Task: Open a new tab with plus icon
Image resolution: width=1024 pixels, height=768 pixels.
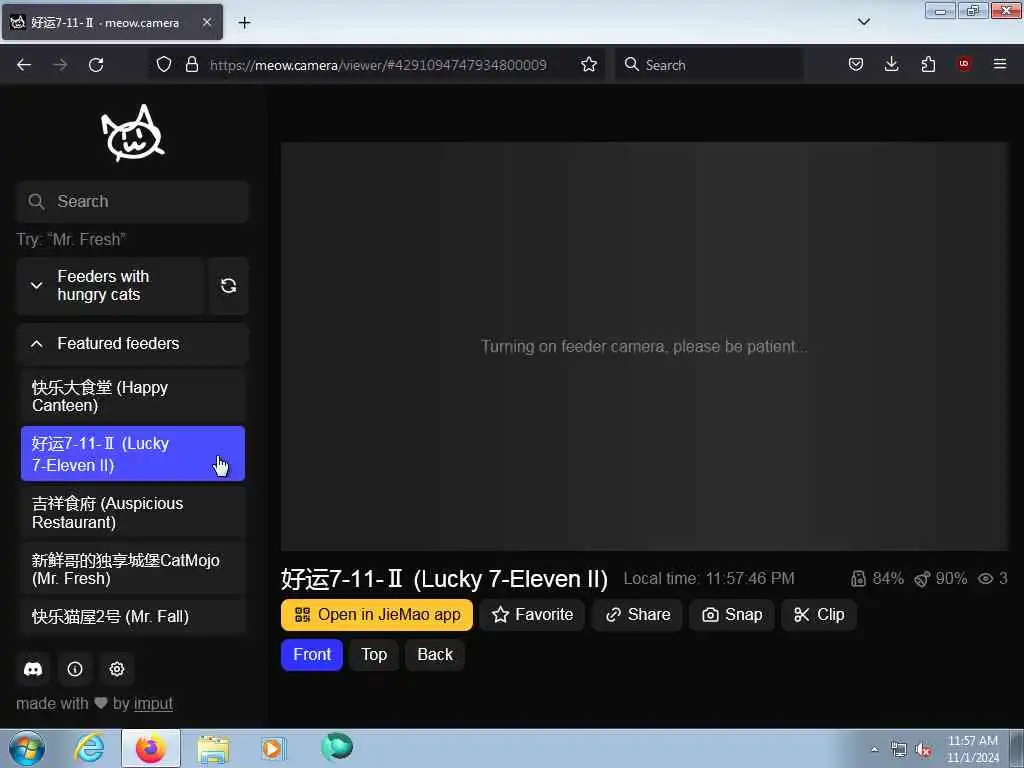Action: [x=244, y=23]
